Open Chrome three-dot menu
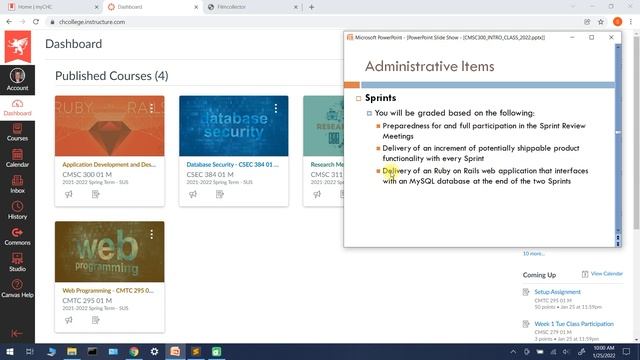This screenshot has width=640, height=360. point(631,22)
